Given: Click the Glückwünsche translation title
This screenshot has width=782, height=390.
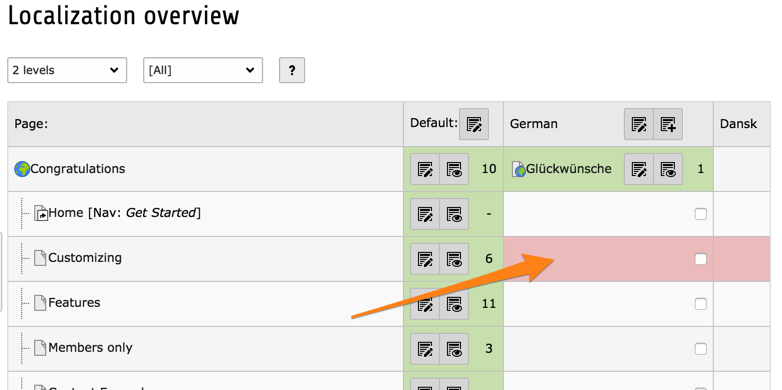Looking at the screenshot, I should (x=569, y=169).
